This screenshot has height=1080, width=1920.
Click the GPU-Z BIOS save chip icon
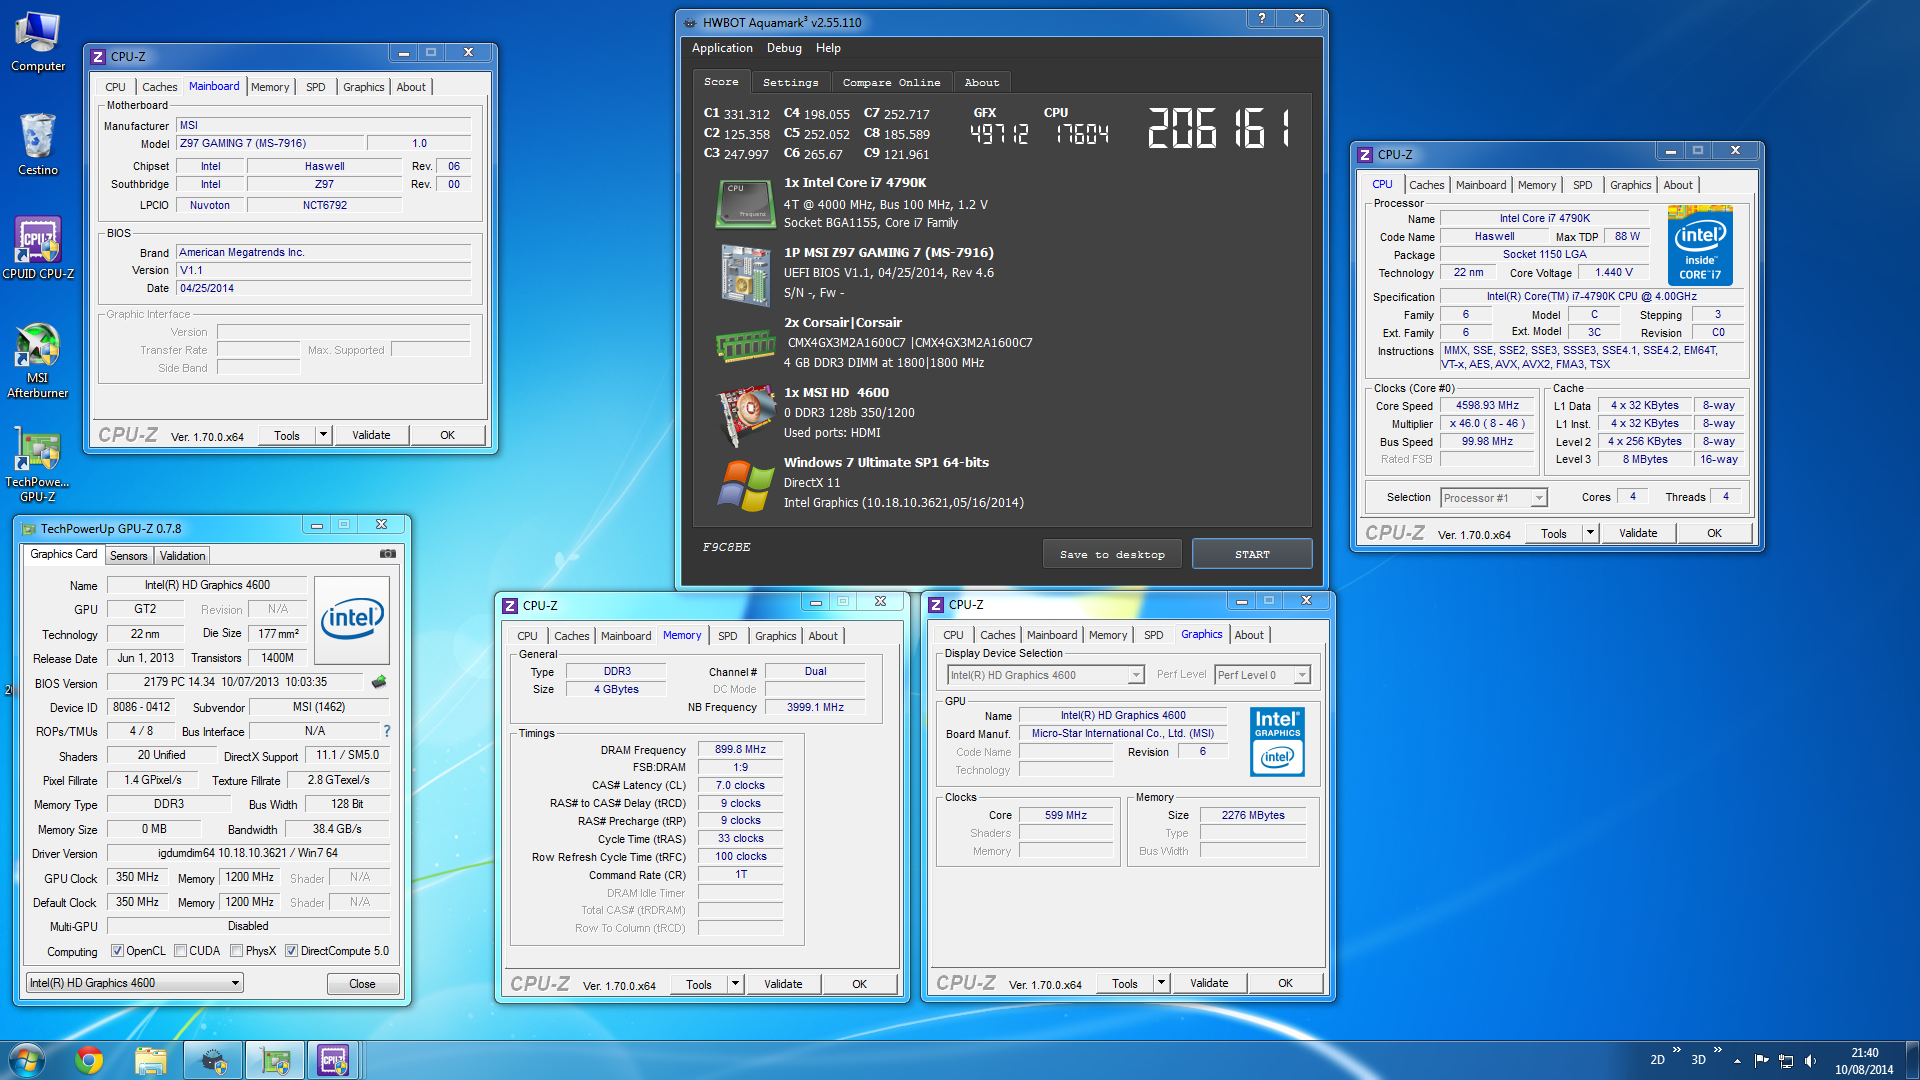pyautogui.click(x=379, y=682)
